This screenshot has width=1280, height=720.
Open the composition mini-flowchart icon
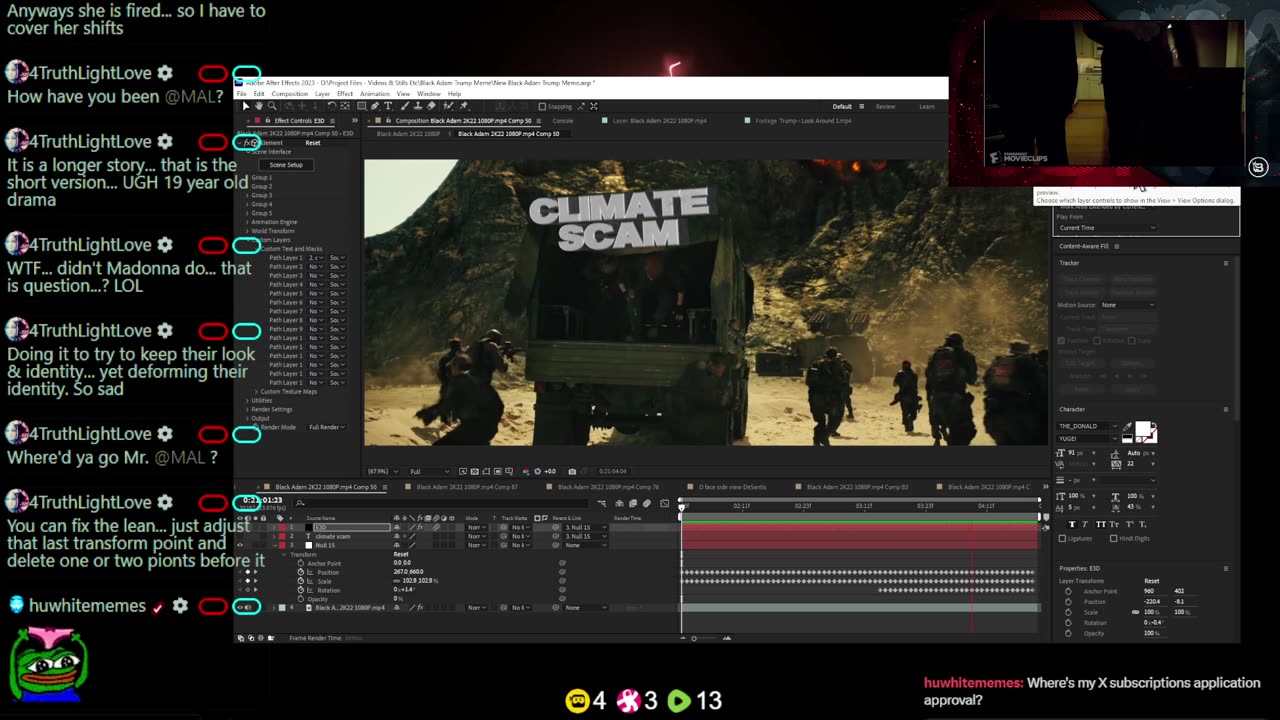point(602,503)
